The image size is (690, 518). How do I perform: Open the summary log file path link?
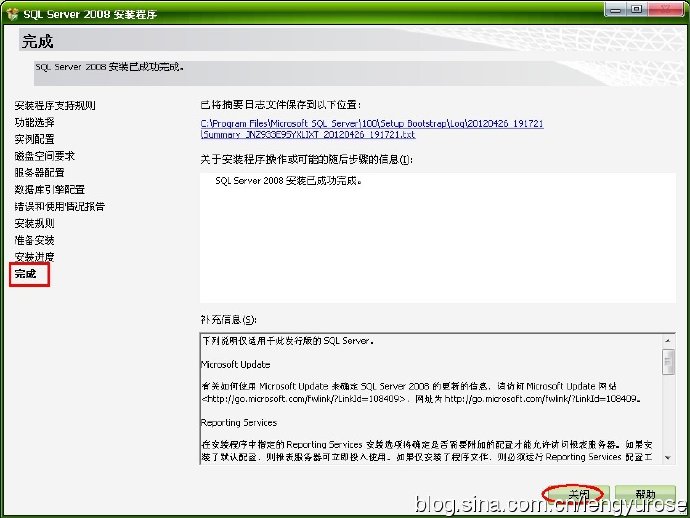[x=372, y=129]
